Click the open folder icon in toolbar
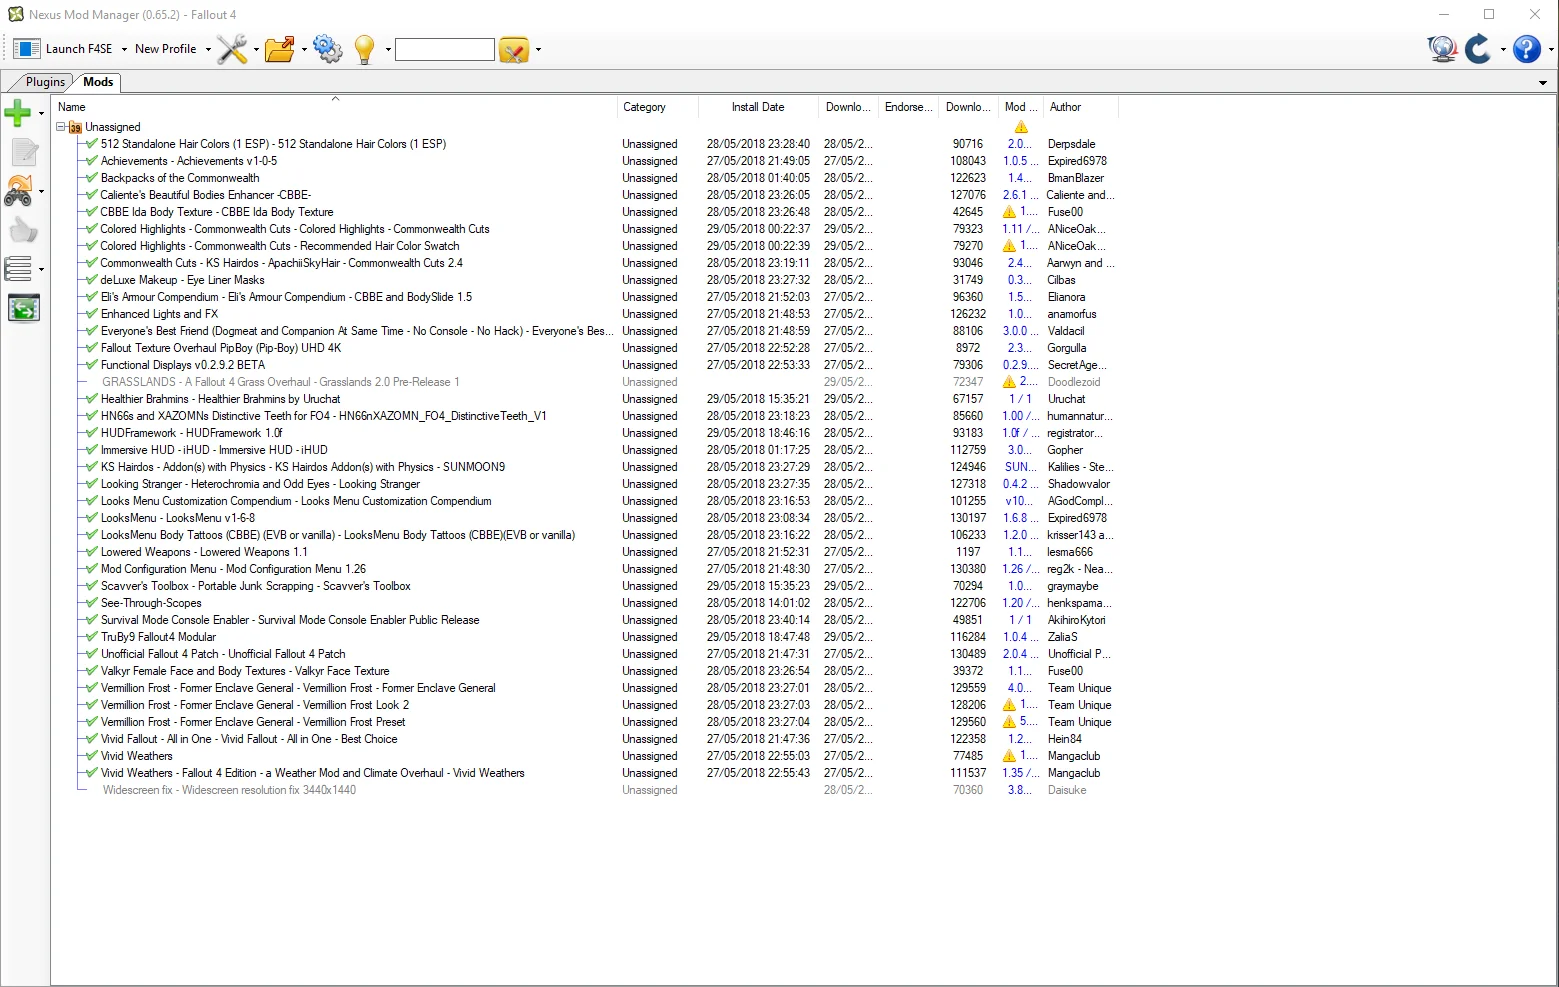 280,49
